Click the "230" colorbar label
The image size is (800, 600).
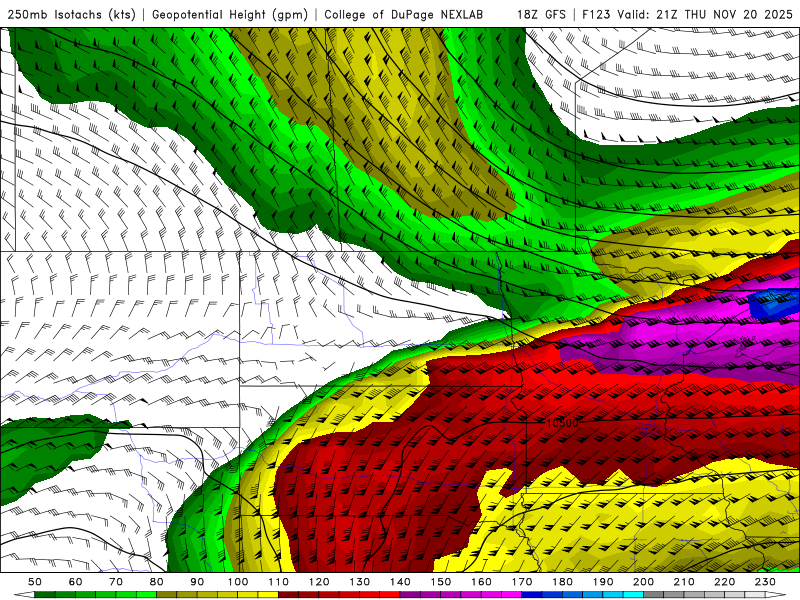(x=765, y=582)
